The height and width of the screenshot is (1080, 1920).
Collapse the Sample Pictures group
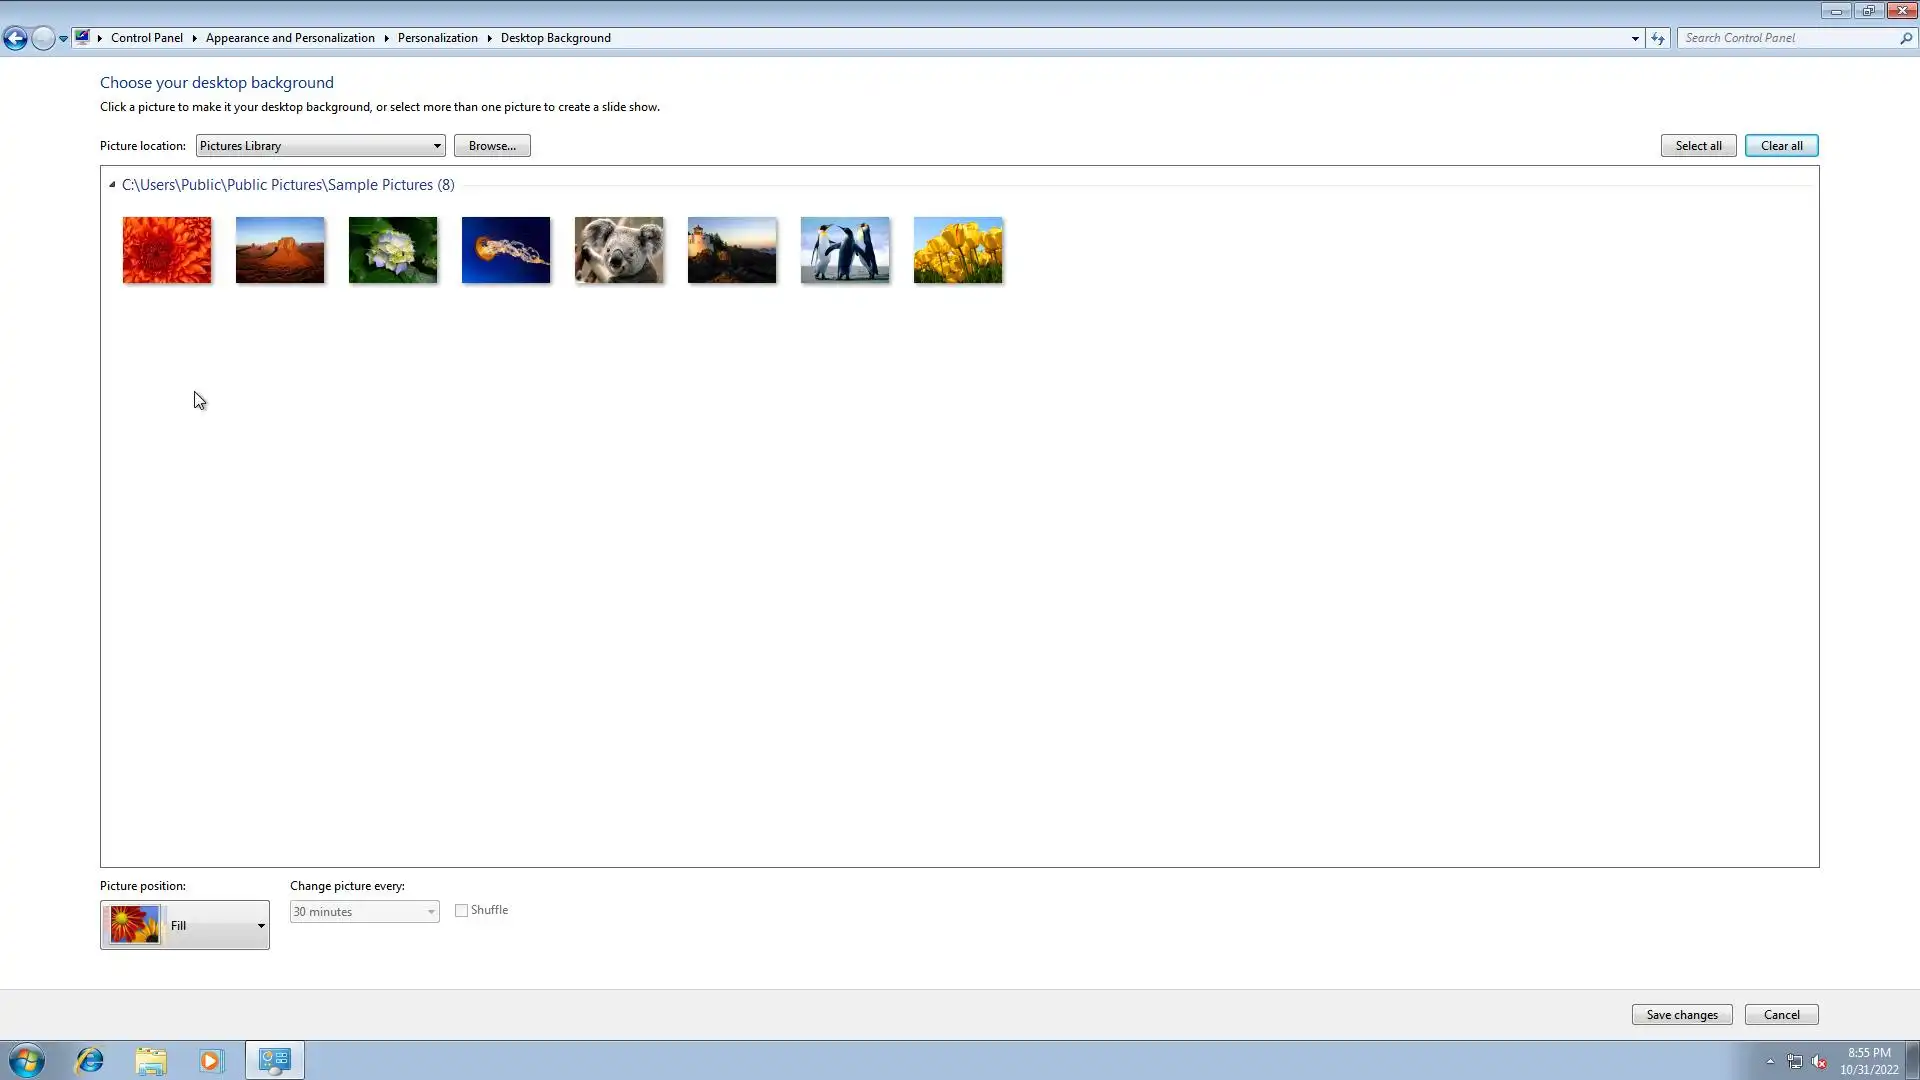[x=112, y=185]
